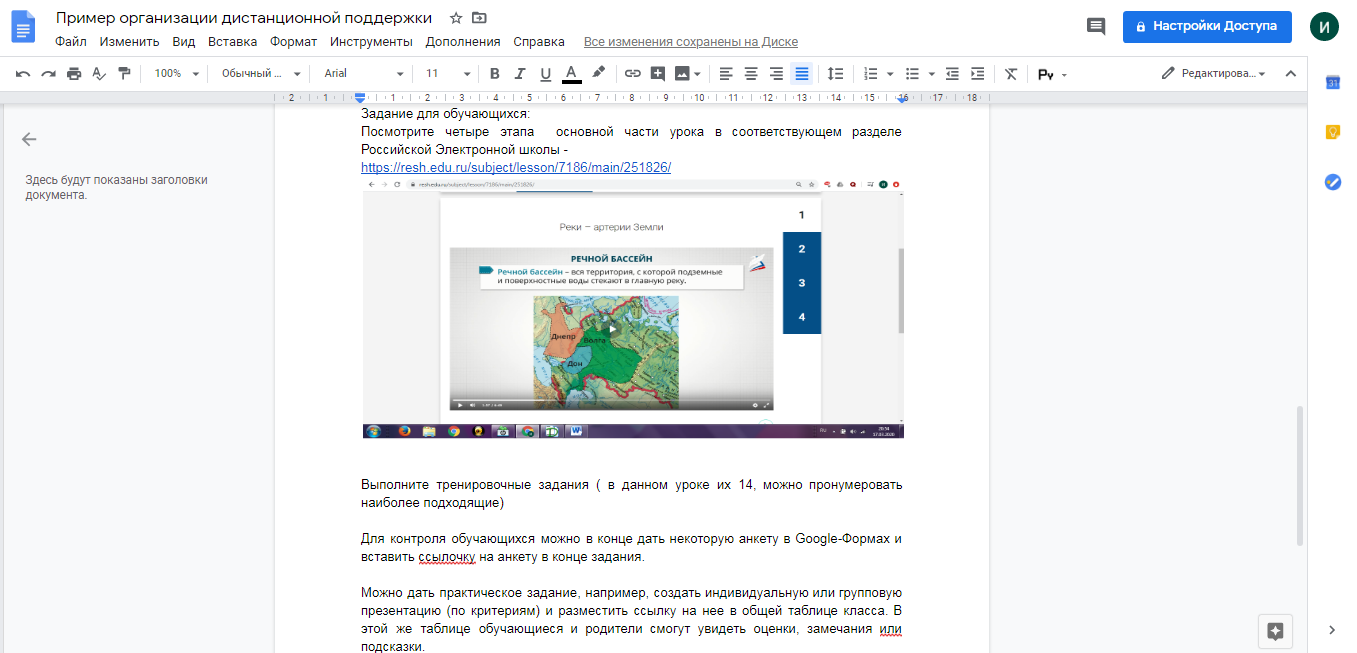
Task: Click the embedded lesson screenshot image
Action: (632, 308)
